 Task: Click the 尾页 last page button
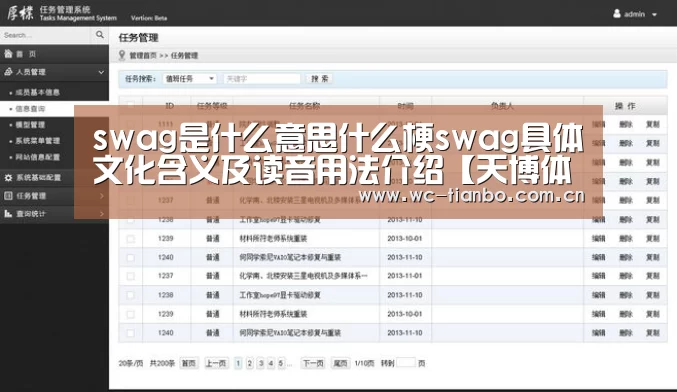340,363
